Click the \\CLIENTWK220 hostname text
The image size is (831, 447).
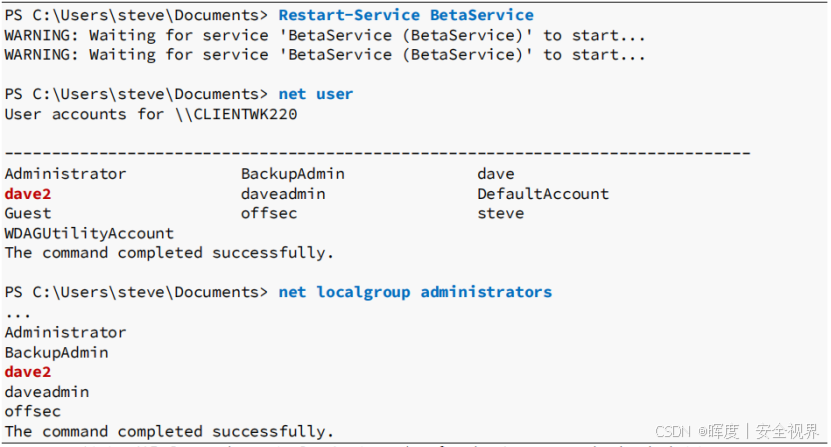[236, 115]
